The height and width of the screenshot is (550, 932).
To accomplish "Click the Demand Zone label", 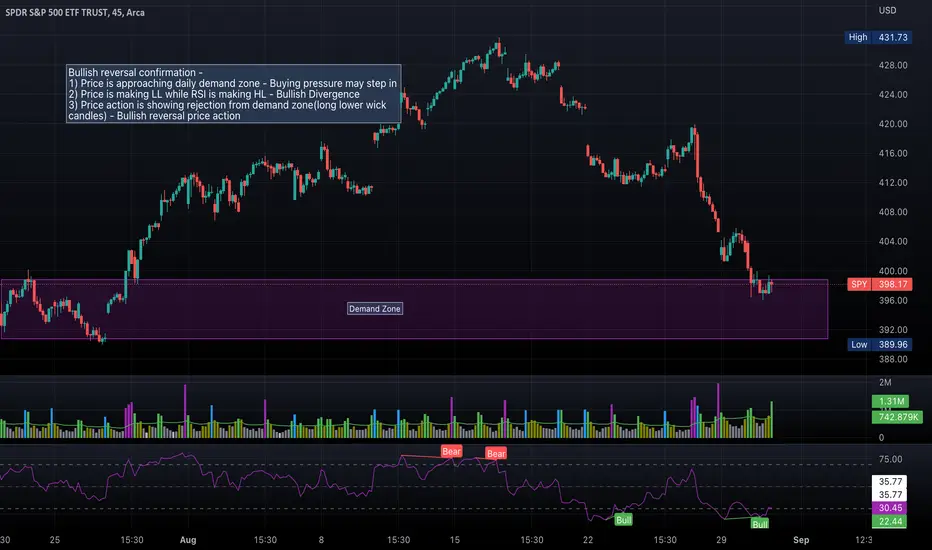I will (374, 309).
